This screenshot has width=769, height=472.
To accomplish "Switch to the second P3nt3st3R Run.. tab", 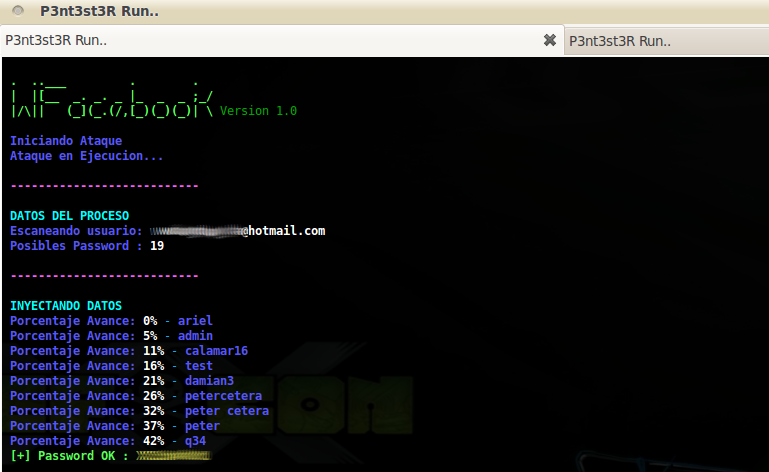I will click(x=667, y=41).
